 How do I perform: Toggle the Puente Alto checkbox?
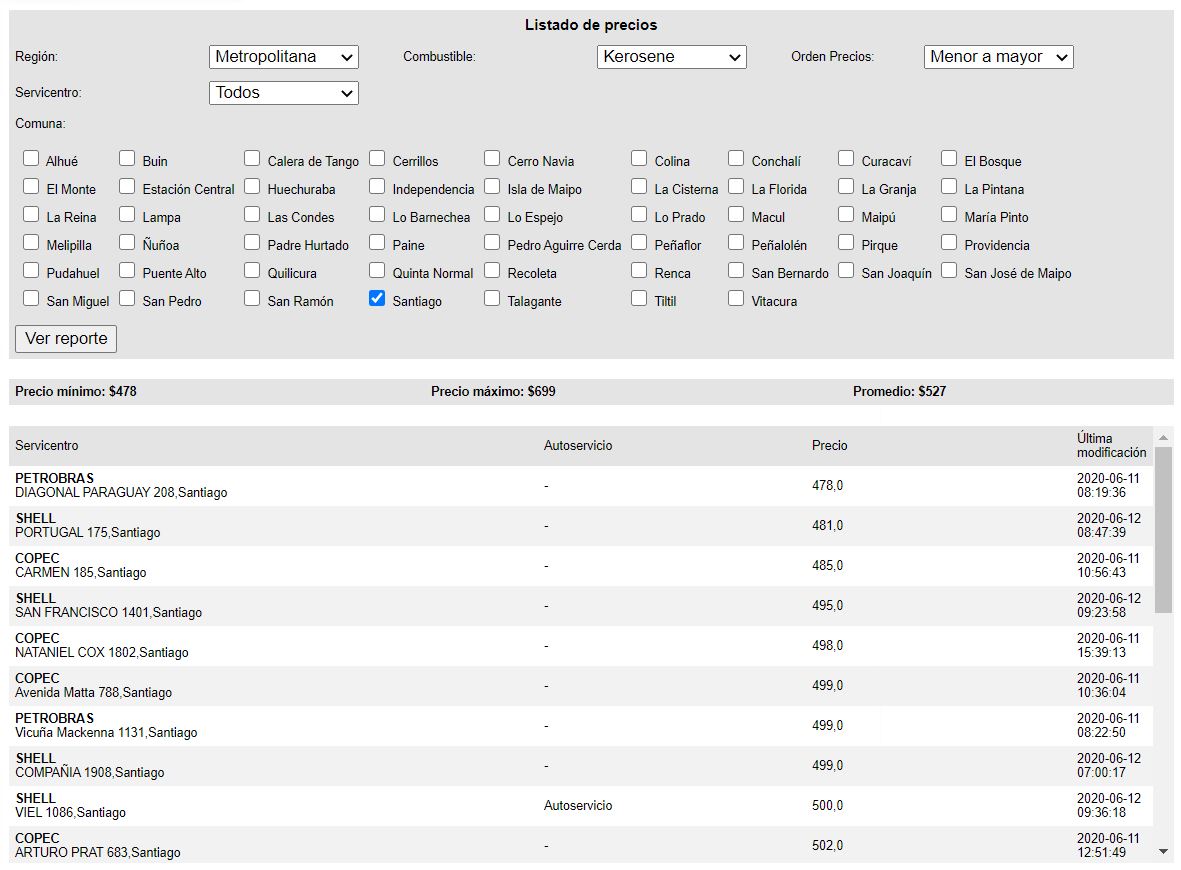point(127,270)
